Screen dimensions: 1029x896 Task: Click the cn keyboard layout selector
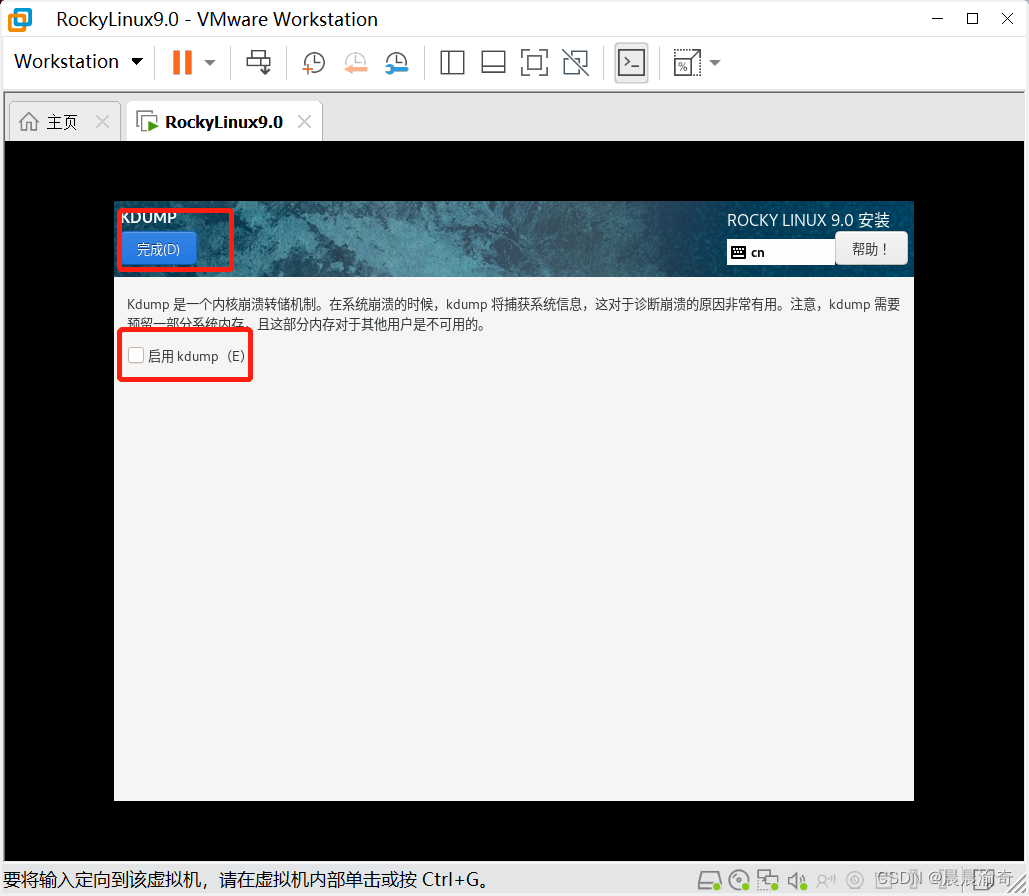pyautogui.click(x=781, y=252)
